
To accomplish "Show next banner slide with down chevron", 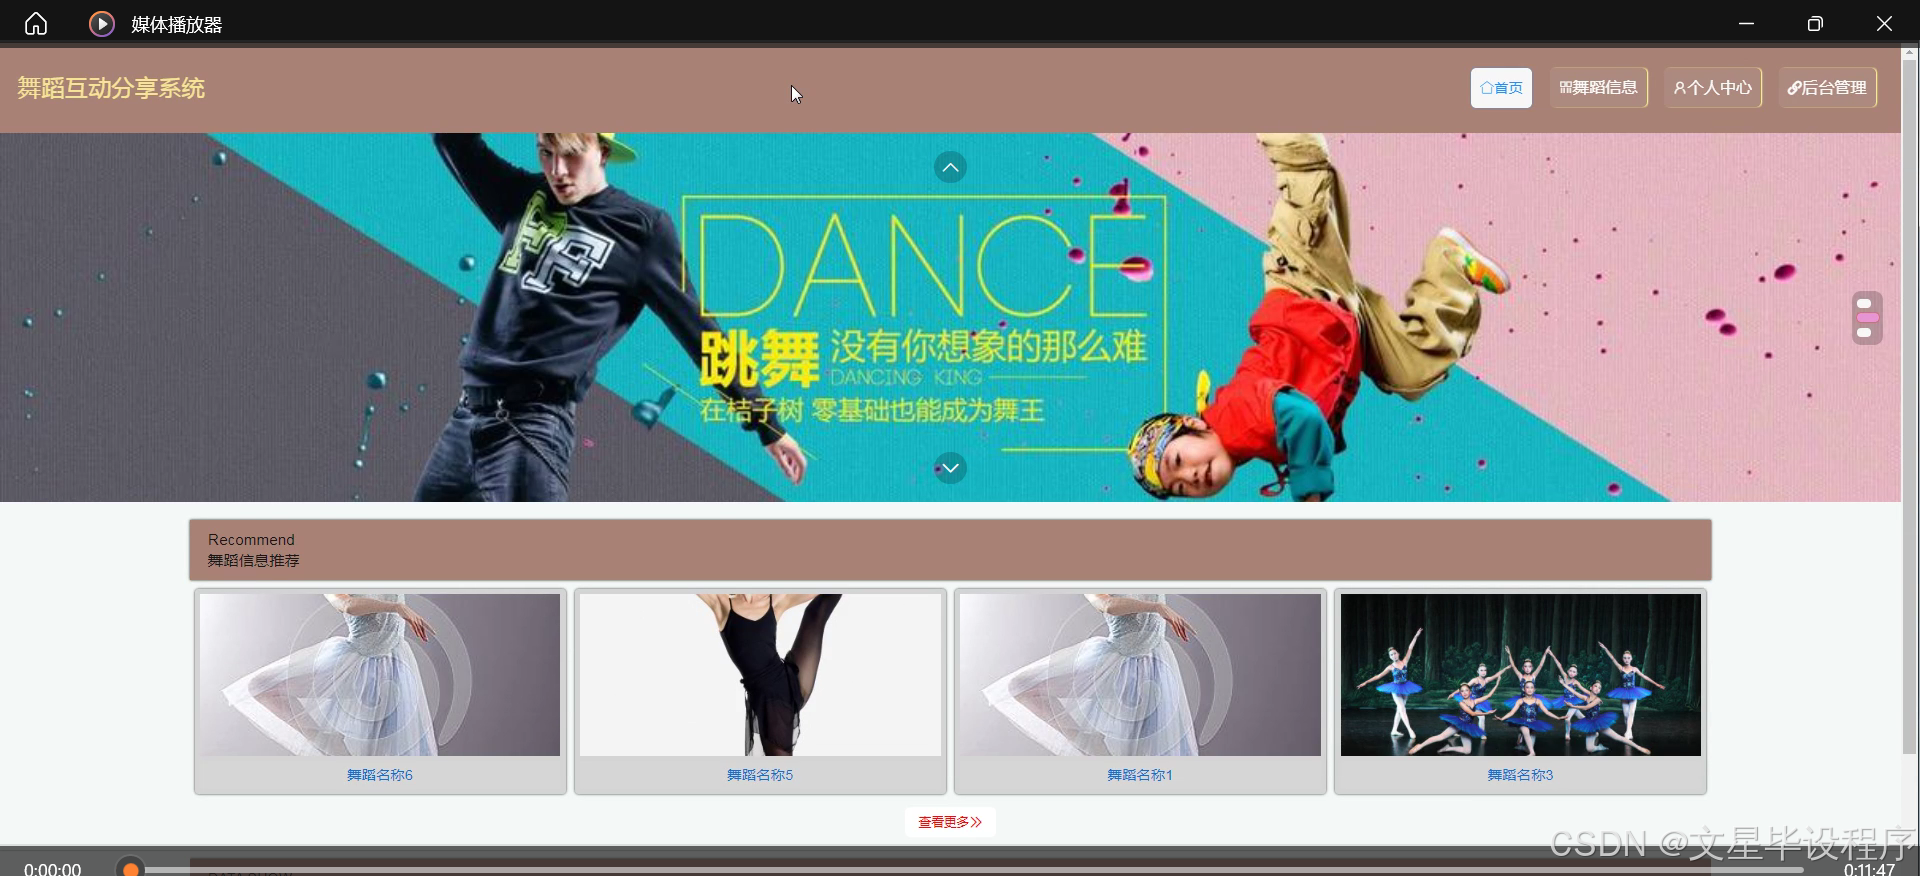I will click(950, 467).
